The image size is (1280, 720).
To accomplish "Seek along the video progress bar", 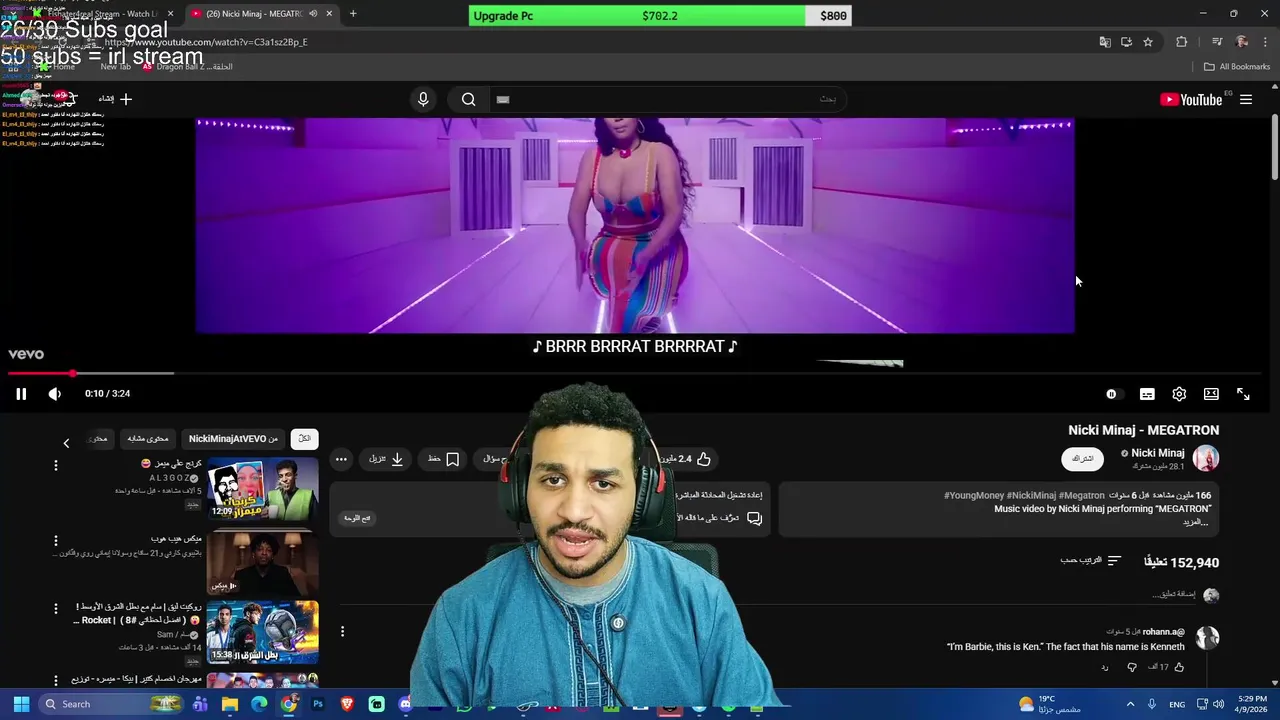I will point(640,374).
